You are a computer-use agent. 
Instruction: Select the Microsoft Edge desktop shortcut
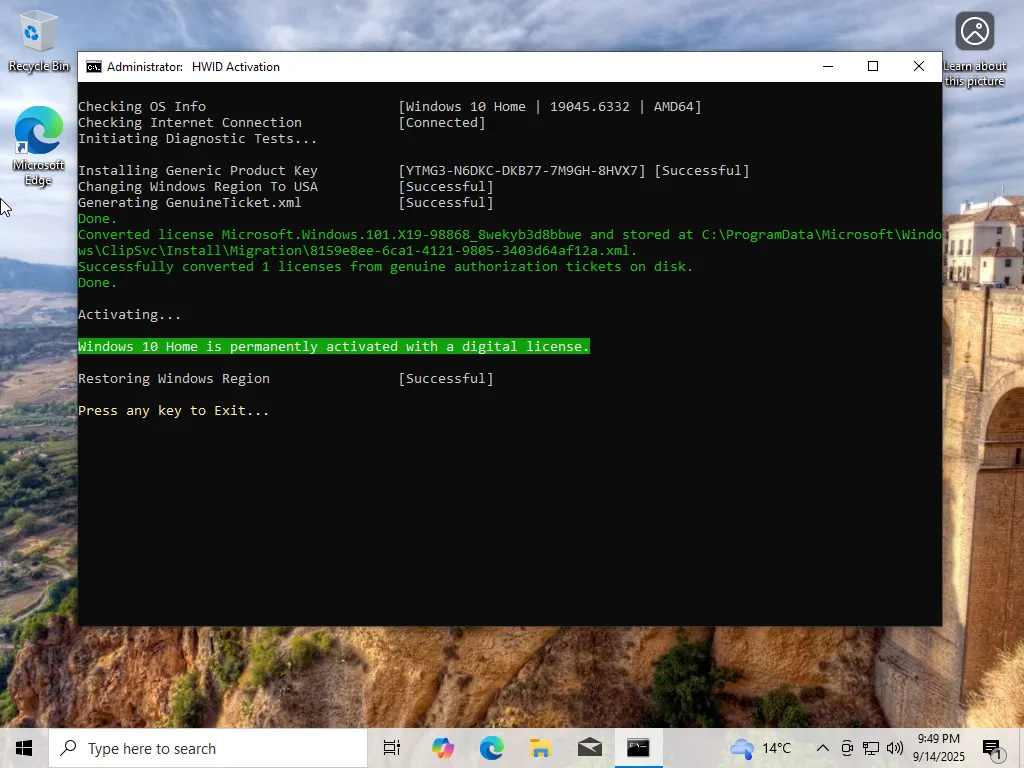click(38, 146)
